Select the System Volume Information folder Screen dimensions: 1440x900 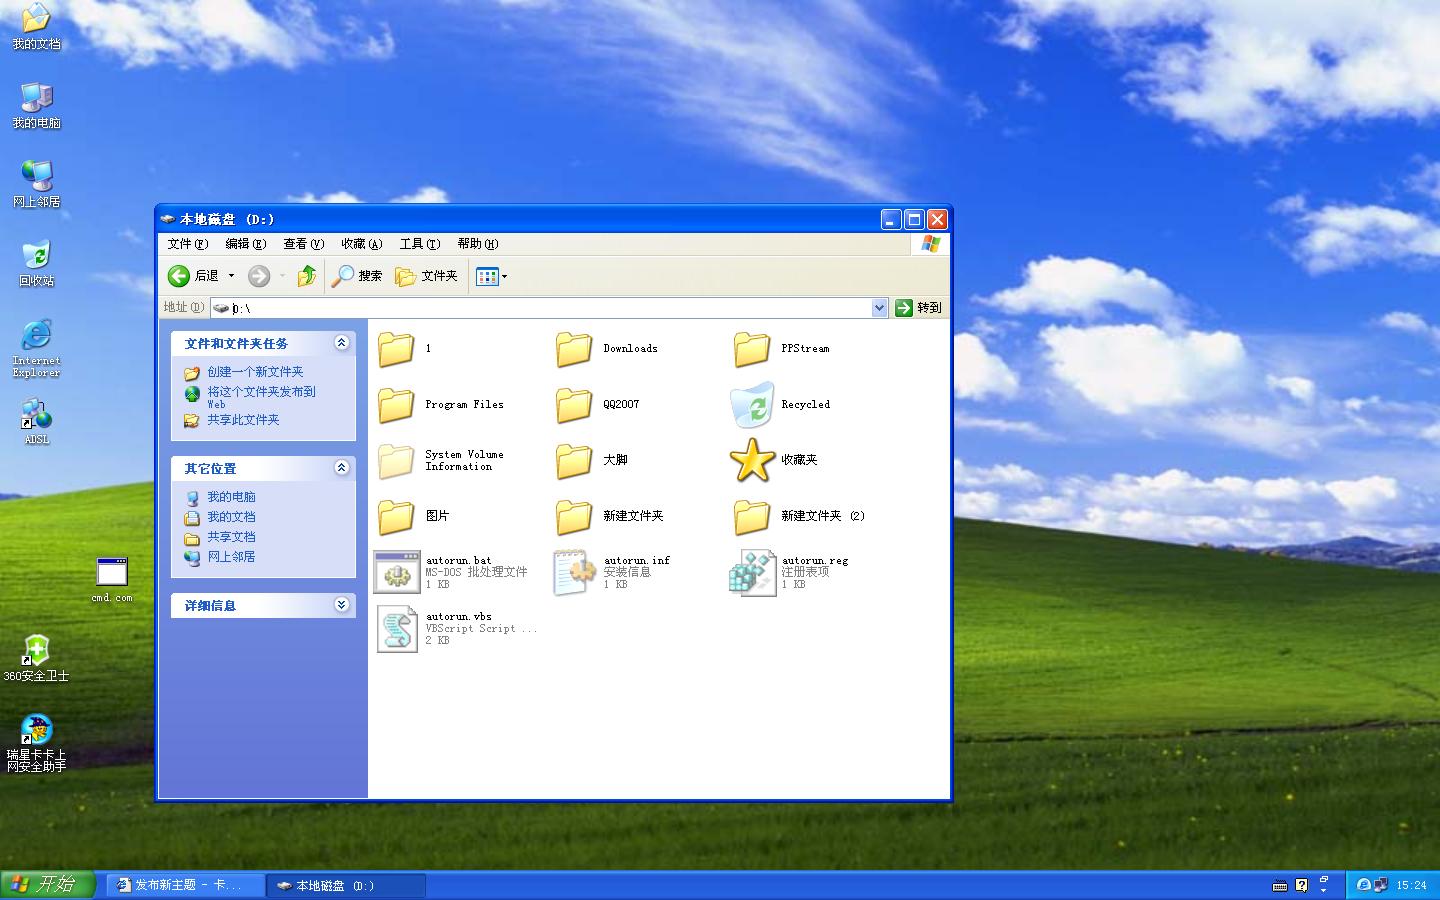396,461
